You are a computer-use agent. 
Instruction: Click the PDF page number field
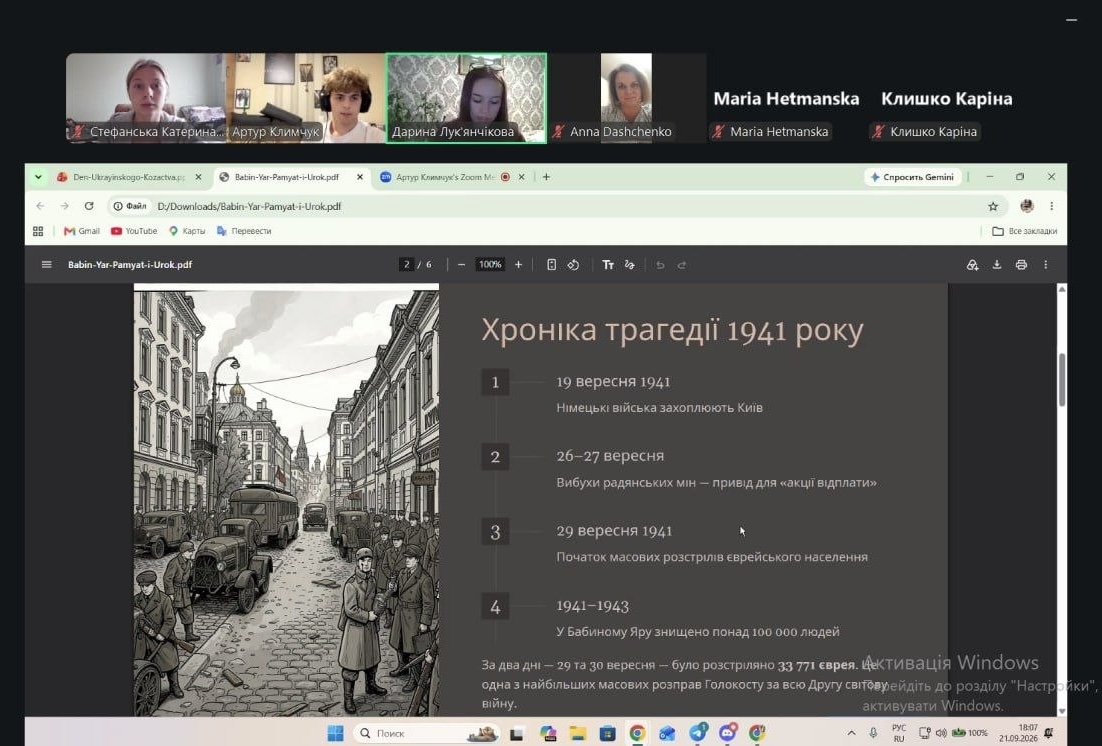(406, 264)
